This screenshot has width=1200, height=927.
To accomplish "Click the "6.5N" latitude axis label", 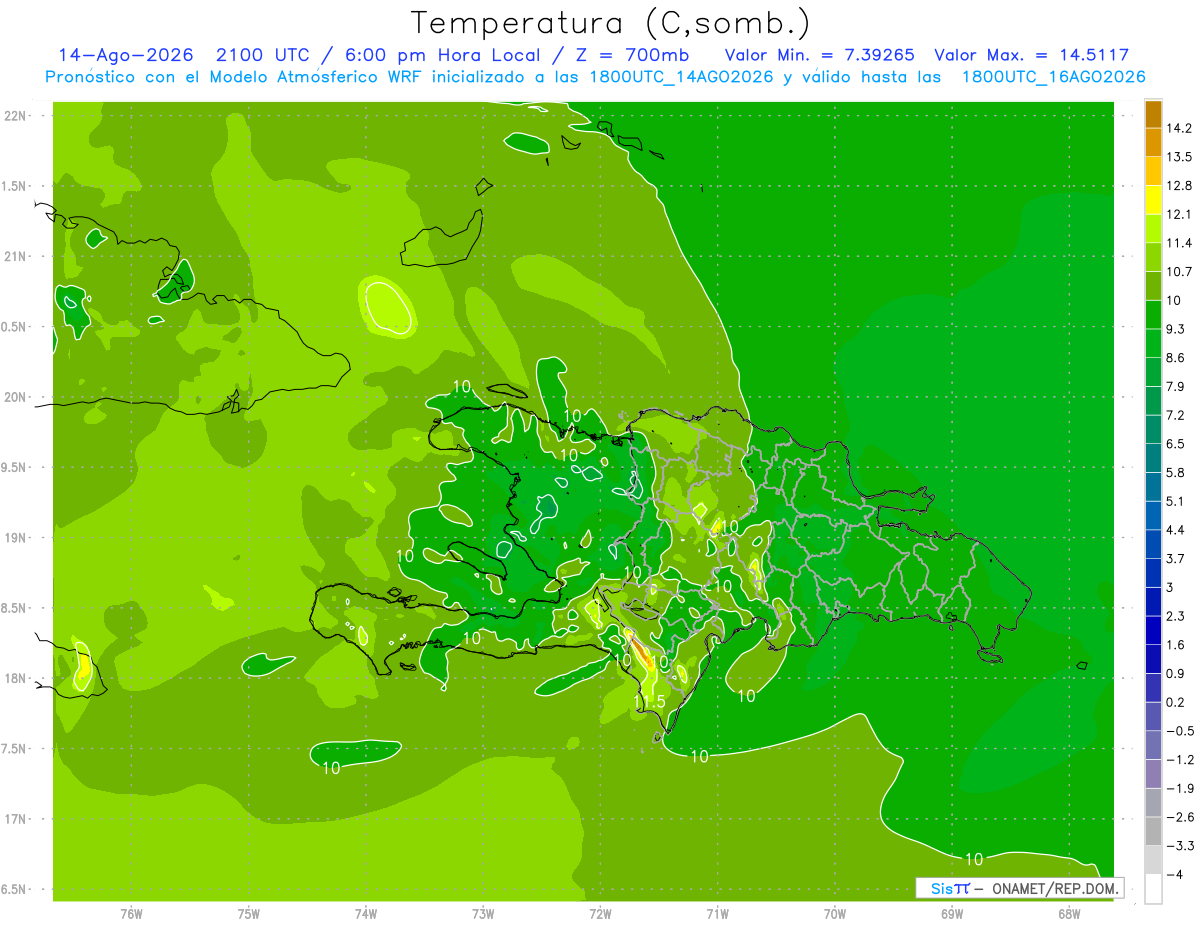I will coord(14,890).
